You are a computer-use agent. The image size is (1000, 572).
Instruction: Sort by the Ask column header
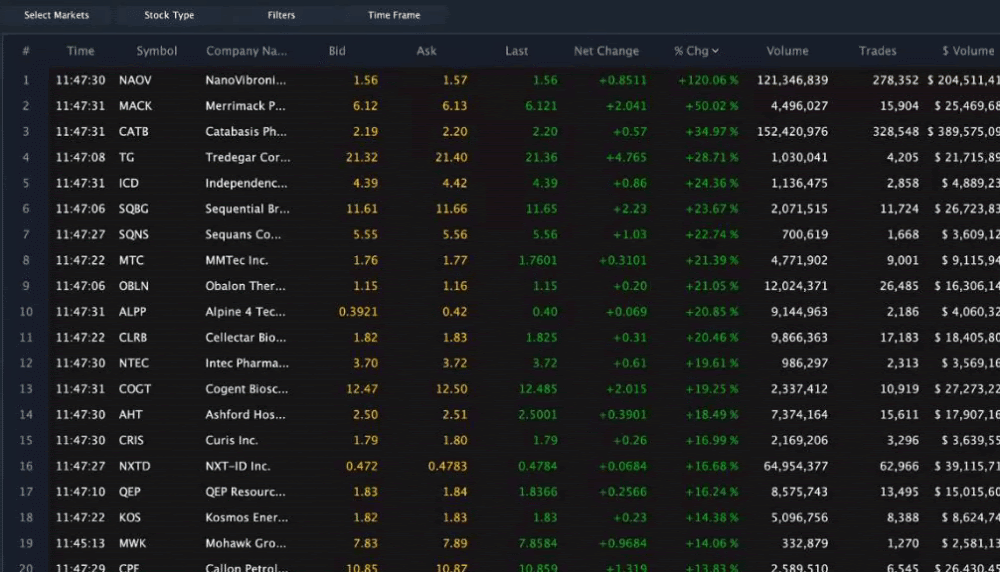pyautogui.click(x=426, y=51)
